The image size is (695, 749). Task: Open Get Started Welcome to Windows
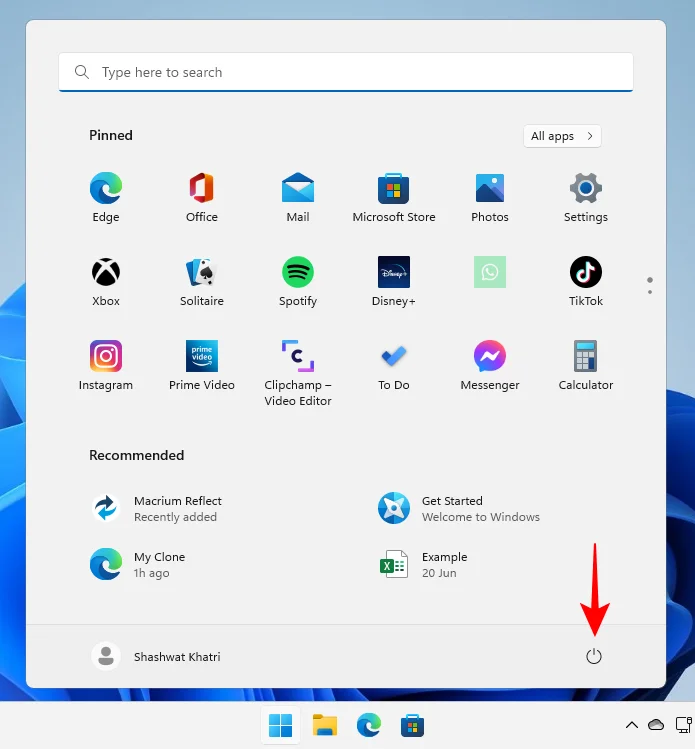(459, 508)
